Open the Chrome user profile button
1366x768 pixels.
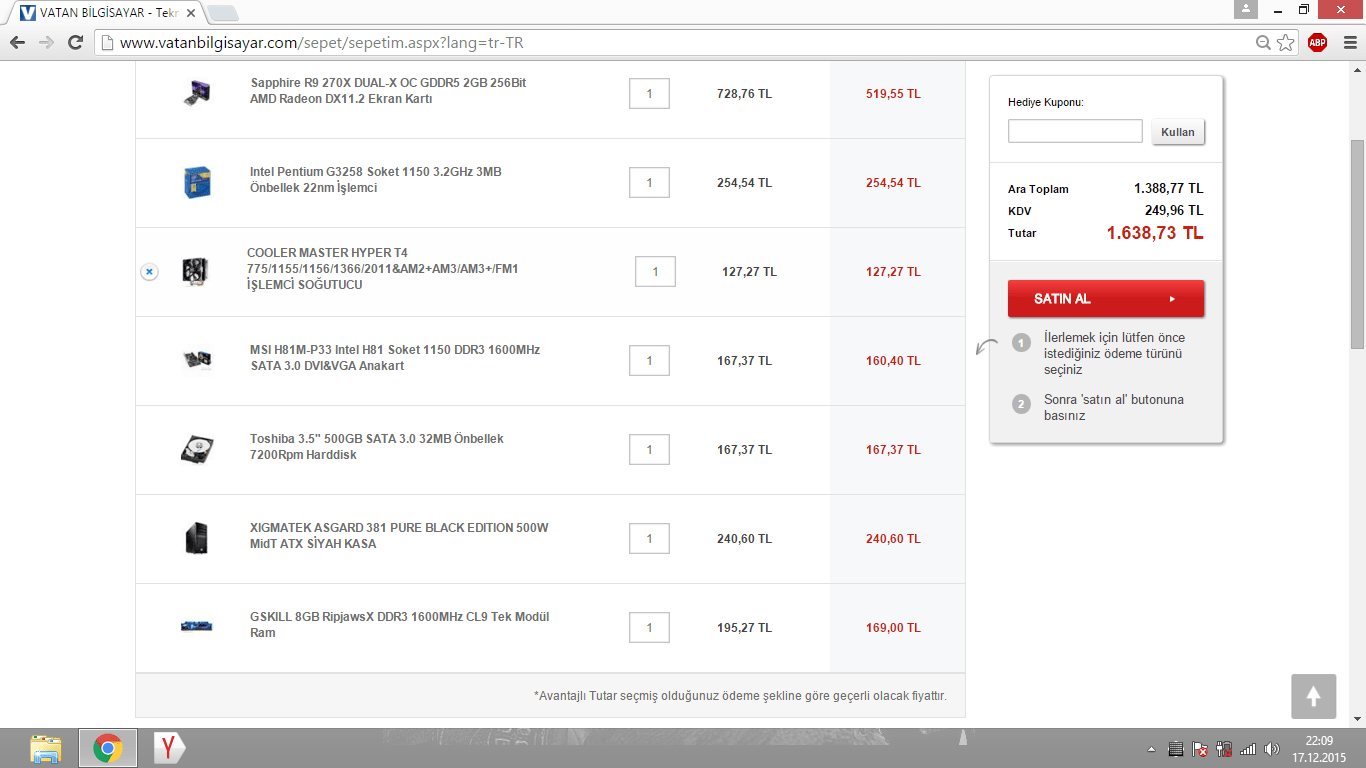(1246, 9)
